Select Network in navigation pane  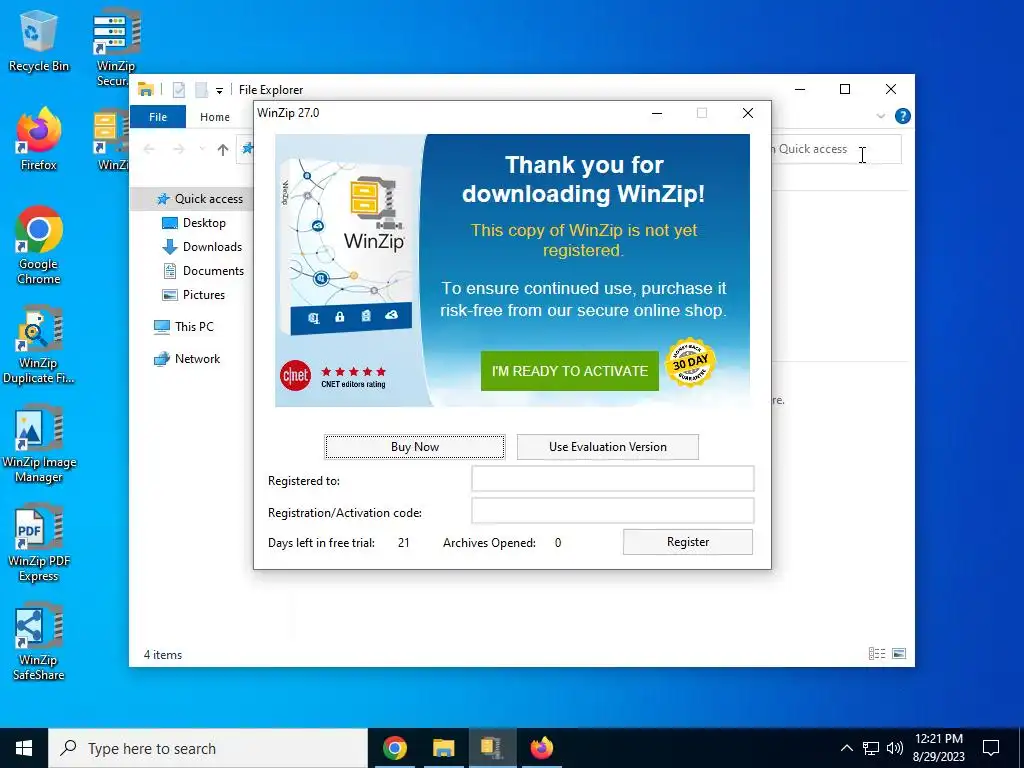187,359
